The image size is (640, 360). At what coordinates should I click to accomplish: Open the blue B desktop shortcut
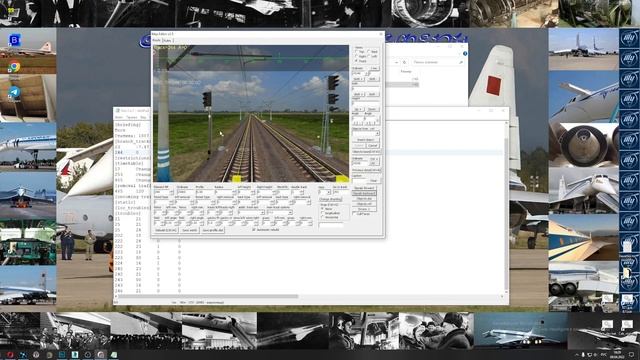pos(14,40)
